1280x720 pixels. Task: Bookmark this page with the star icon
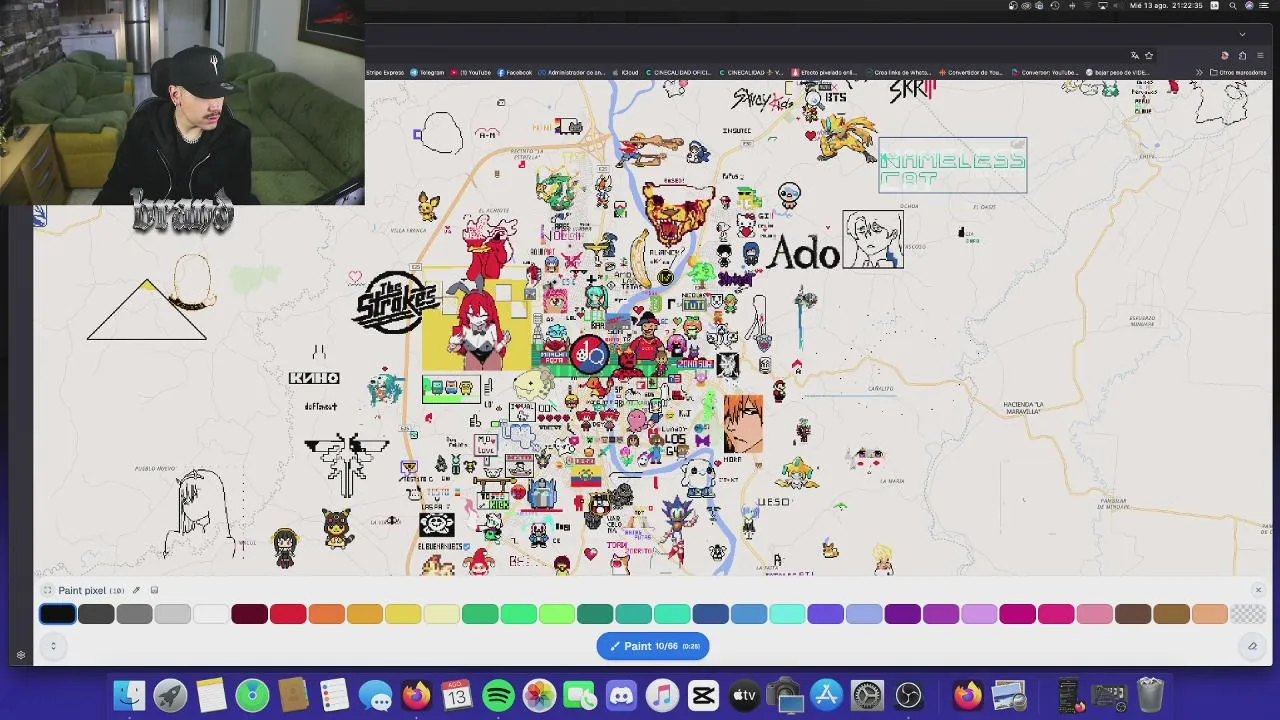pyautogui.click(x=1149, y=55)
